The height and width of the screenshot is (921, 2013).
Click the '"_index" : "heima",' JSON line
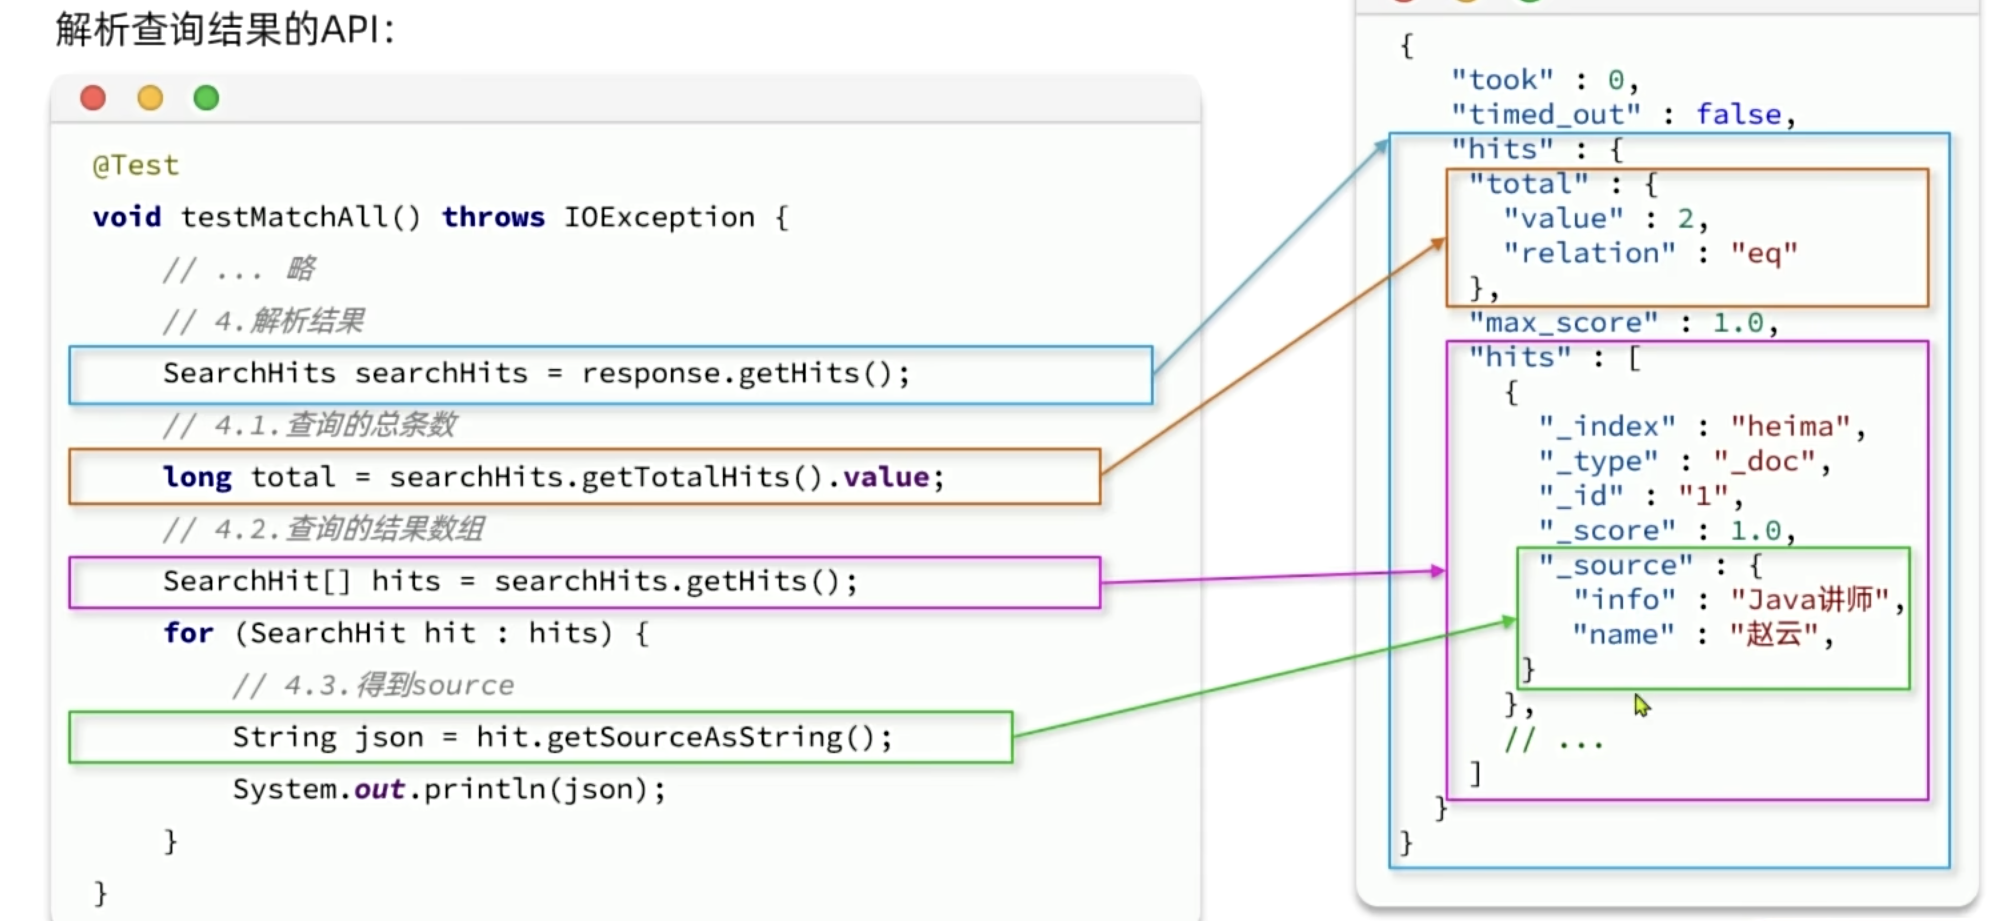pyautogui.click(x=1702, y=427)
